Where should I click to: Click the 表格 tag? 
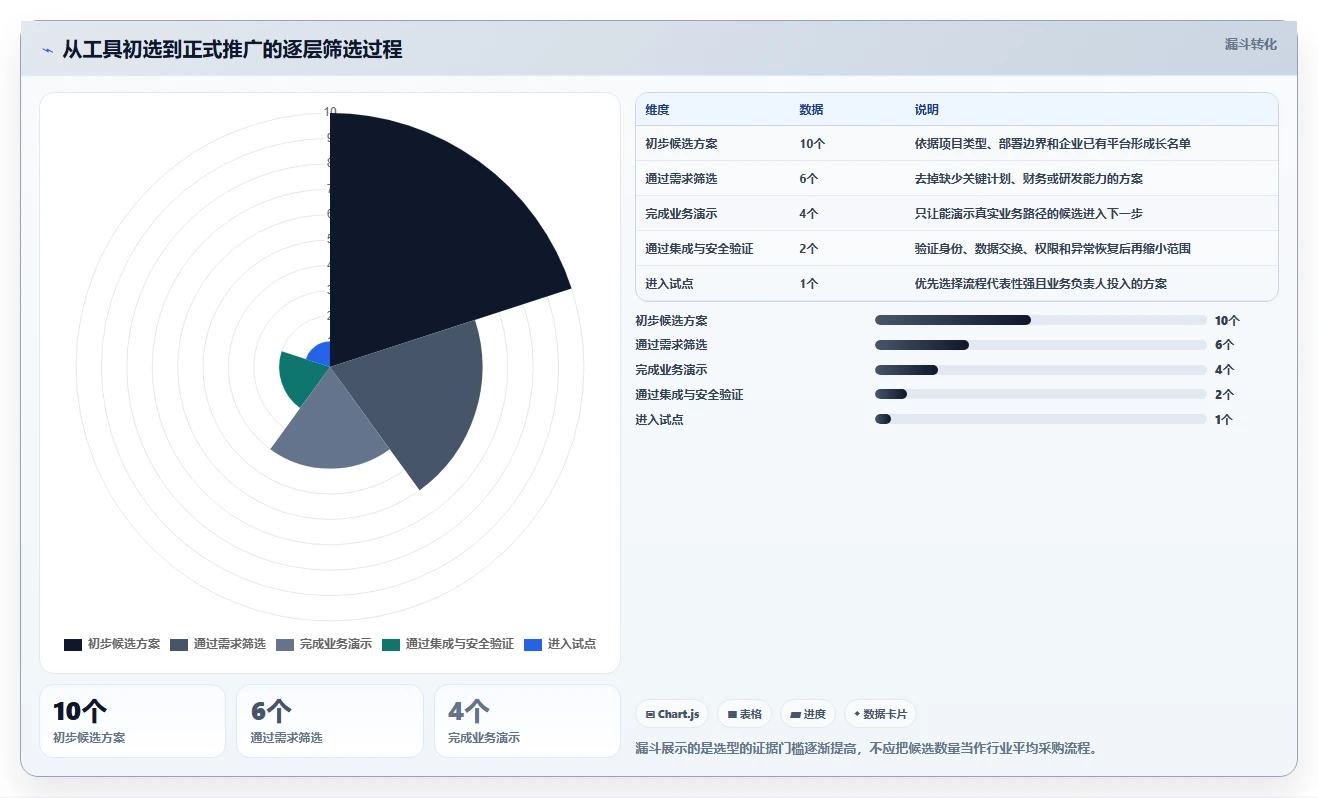[745, 714]
